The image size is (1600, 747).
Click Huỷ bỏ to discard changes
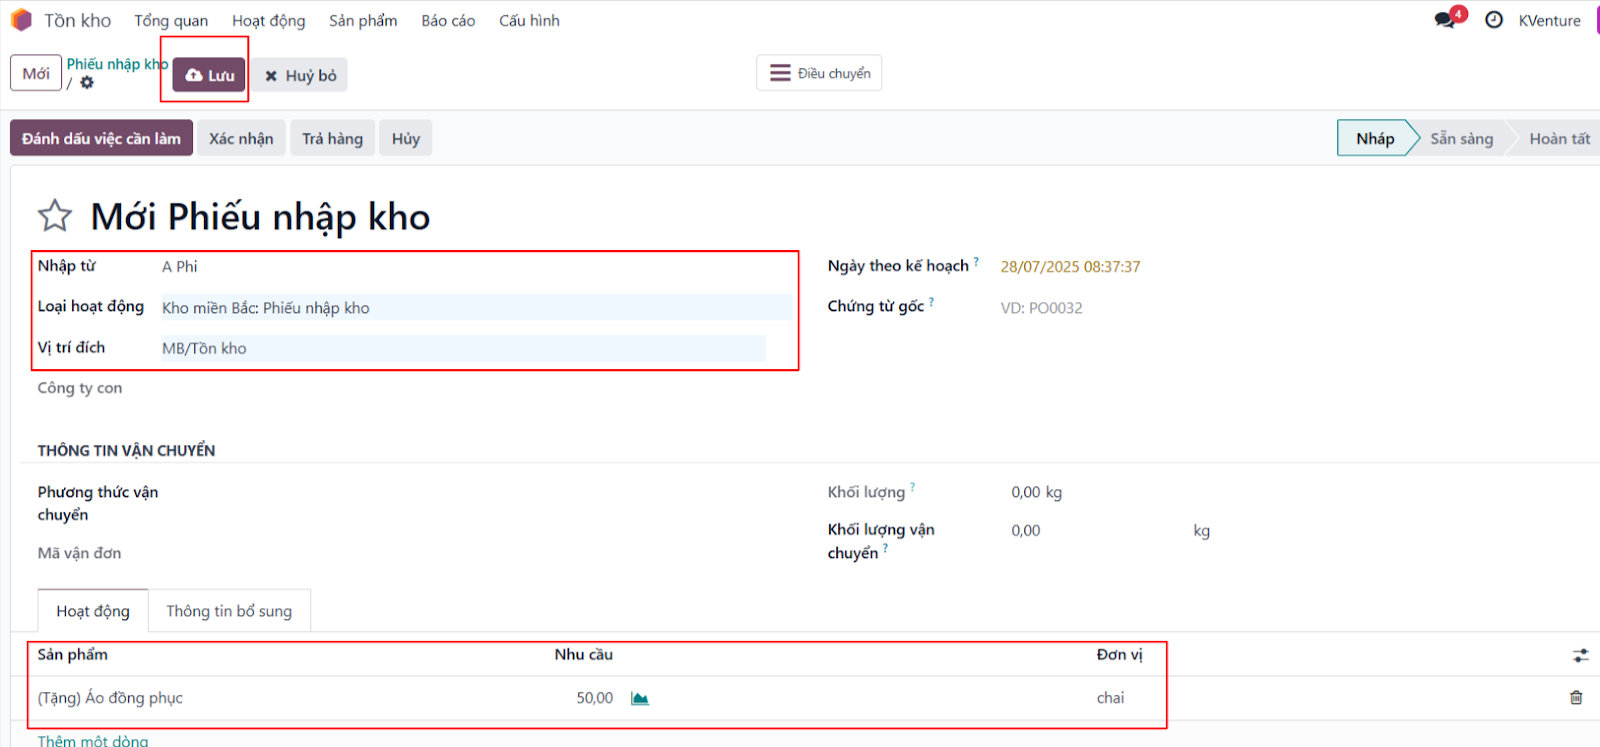(300, 75)
